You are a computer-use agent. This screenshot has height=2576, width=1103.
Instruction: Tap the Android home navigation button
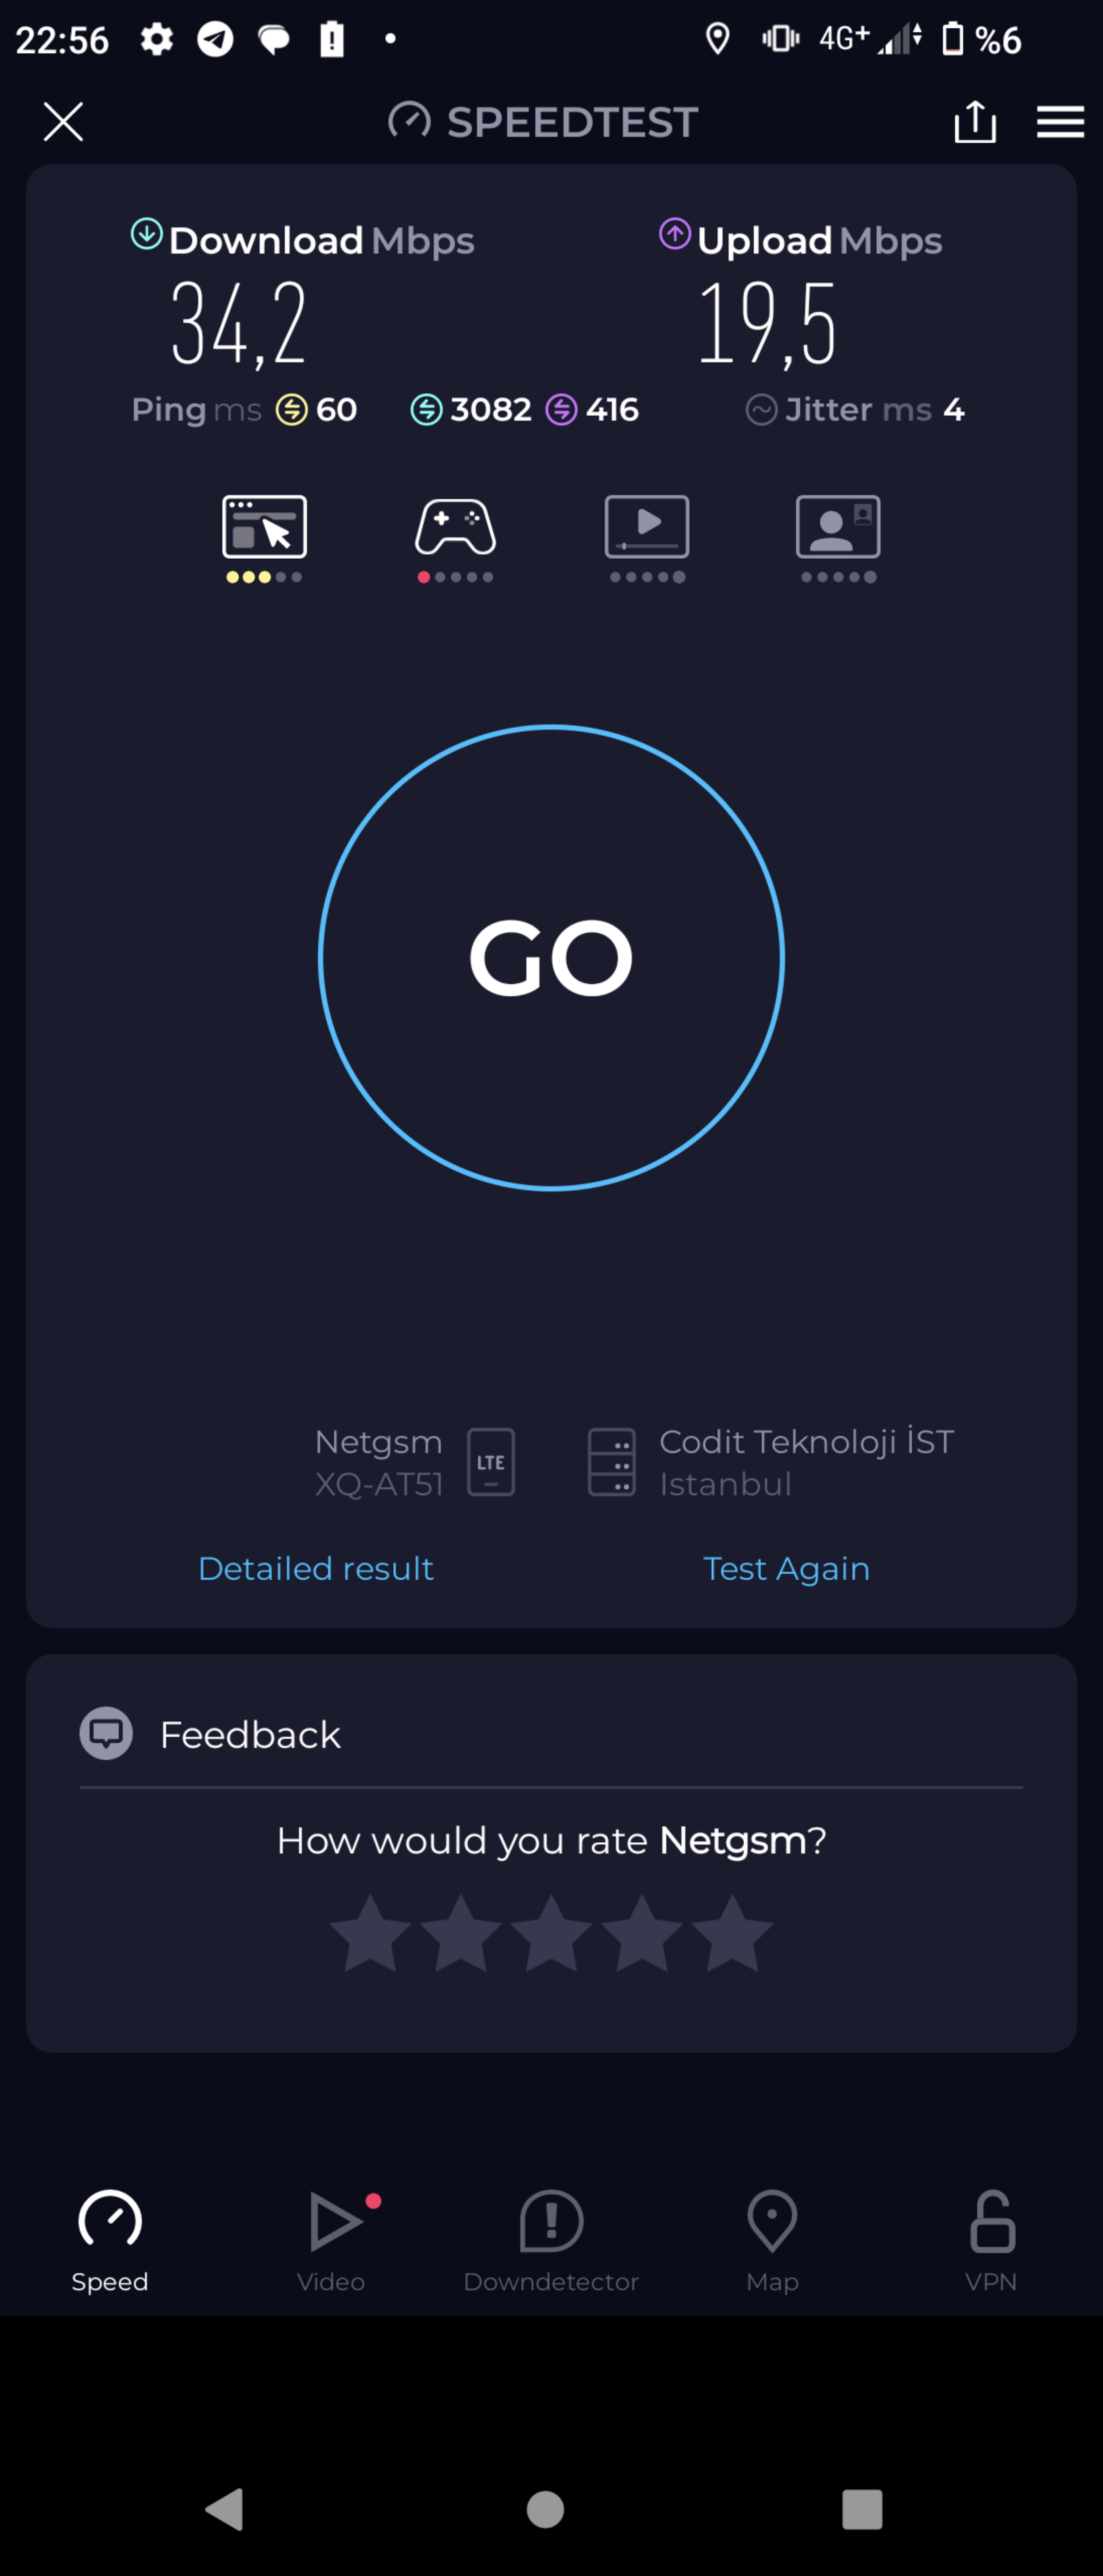coord(545,2509)
